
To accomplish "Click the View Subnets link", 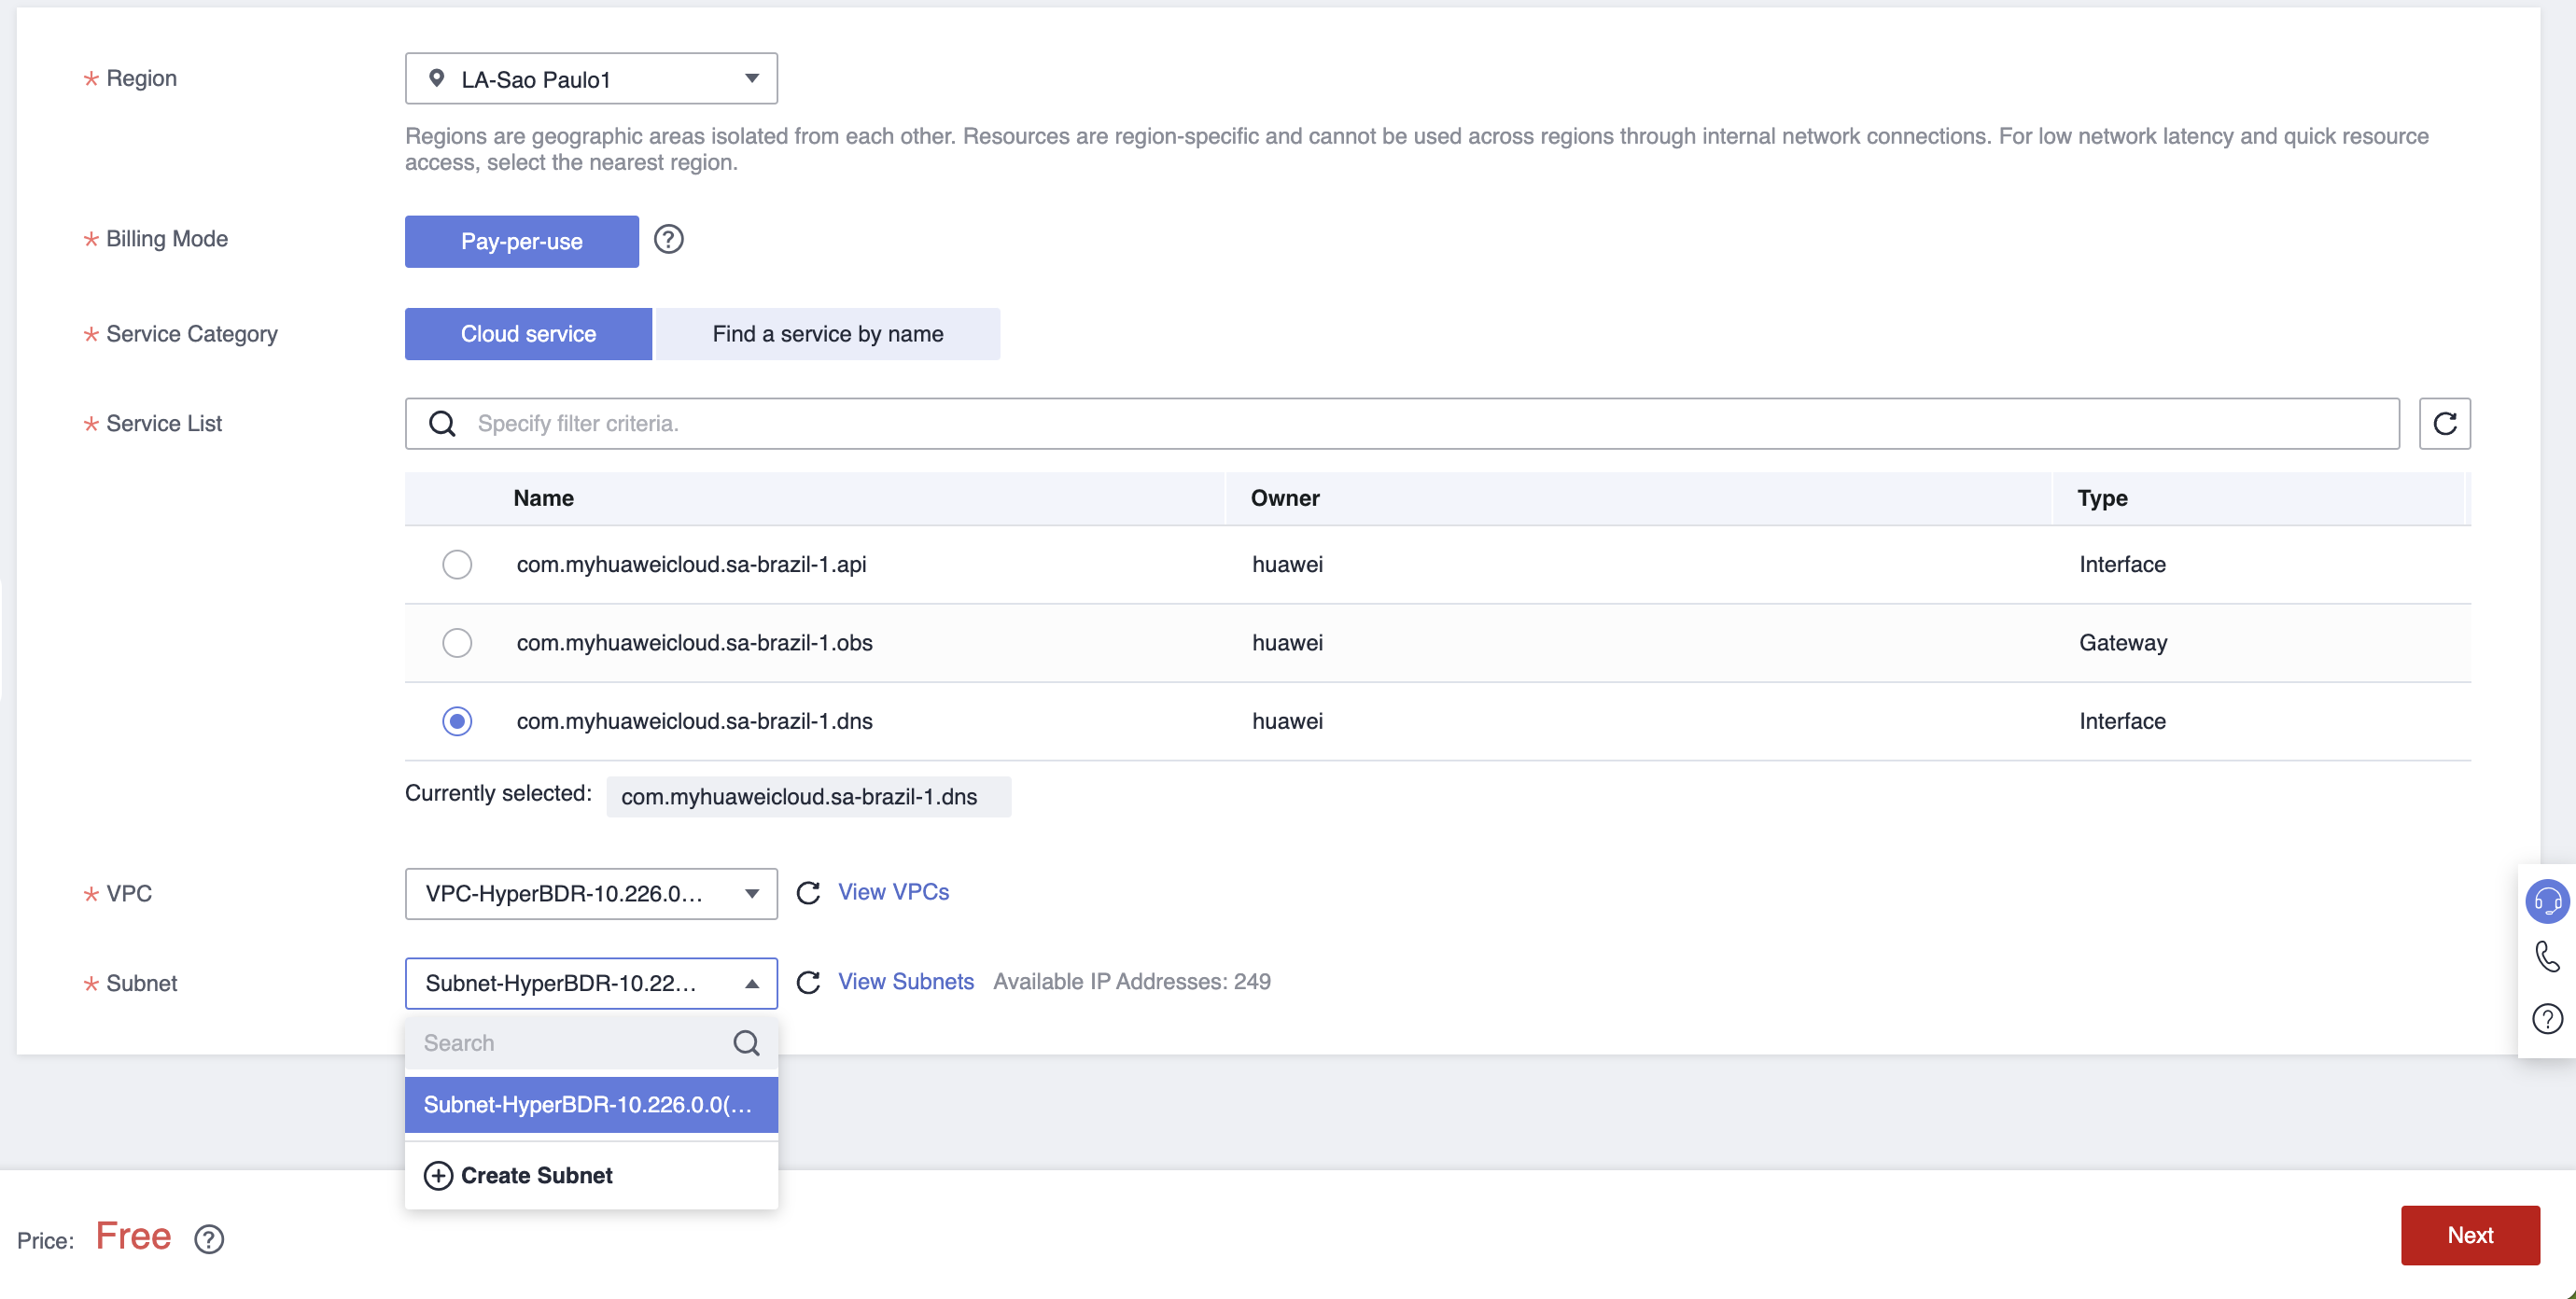I will point(908,981).
